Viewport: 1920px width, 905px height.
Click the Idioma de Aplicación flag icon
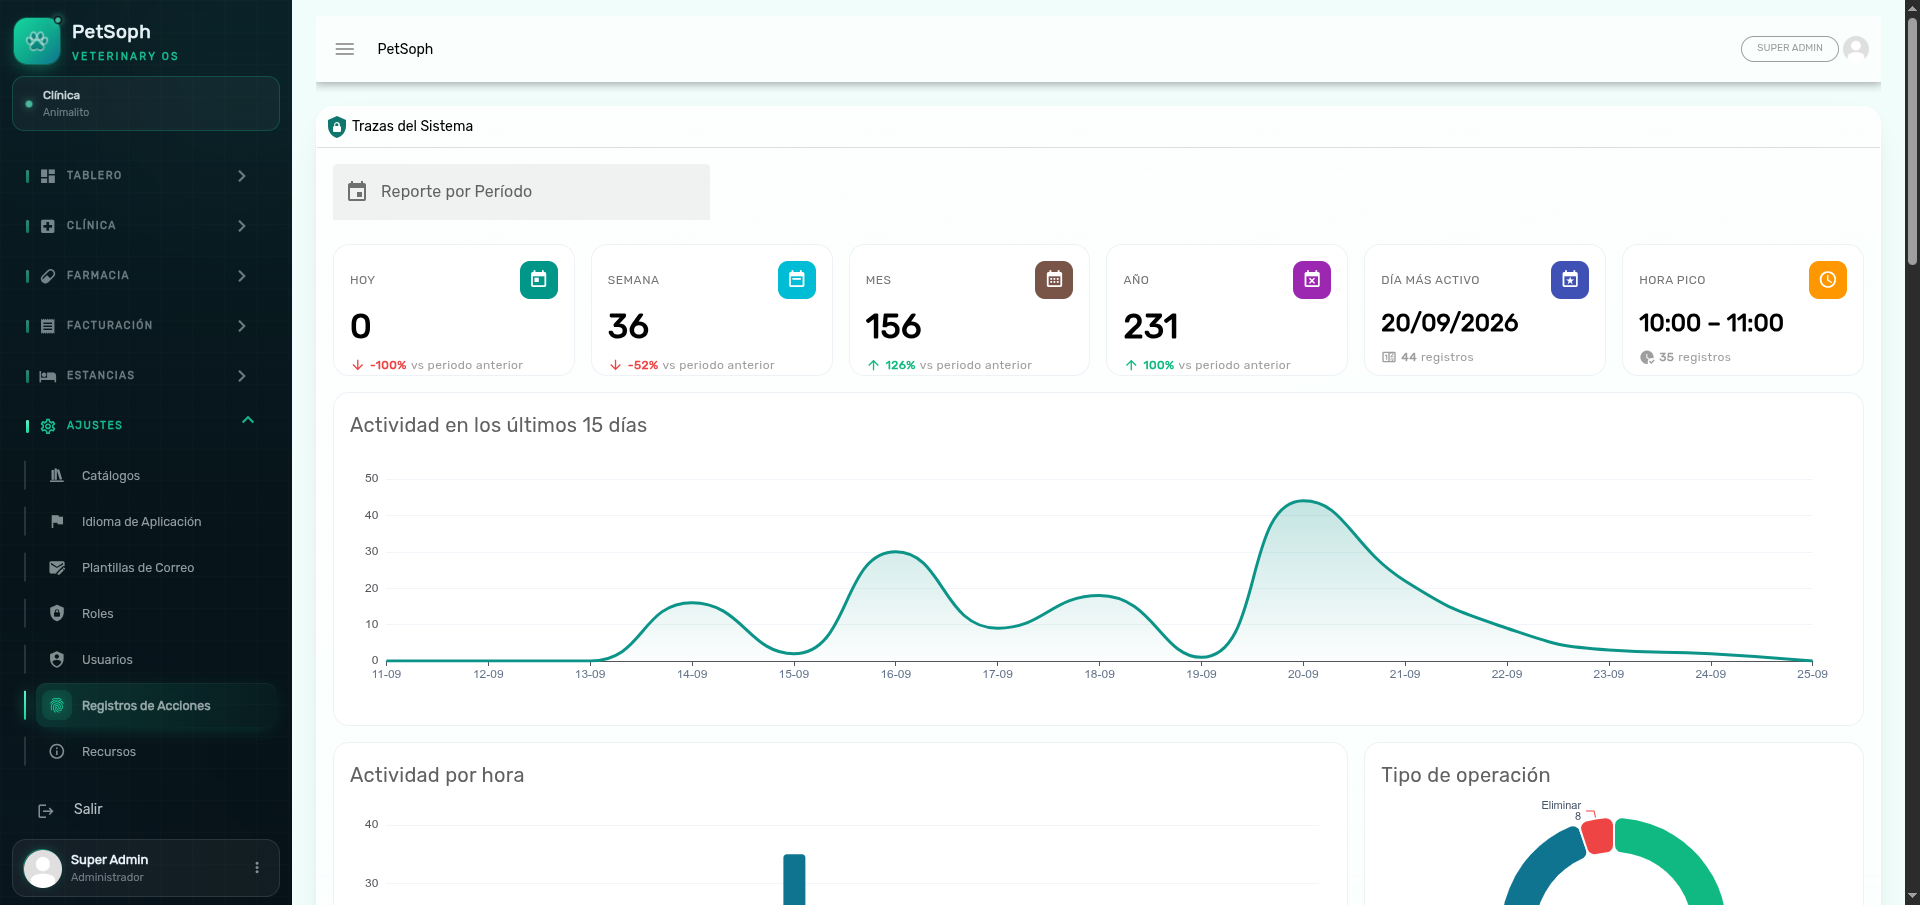point(57,521)
